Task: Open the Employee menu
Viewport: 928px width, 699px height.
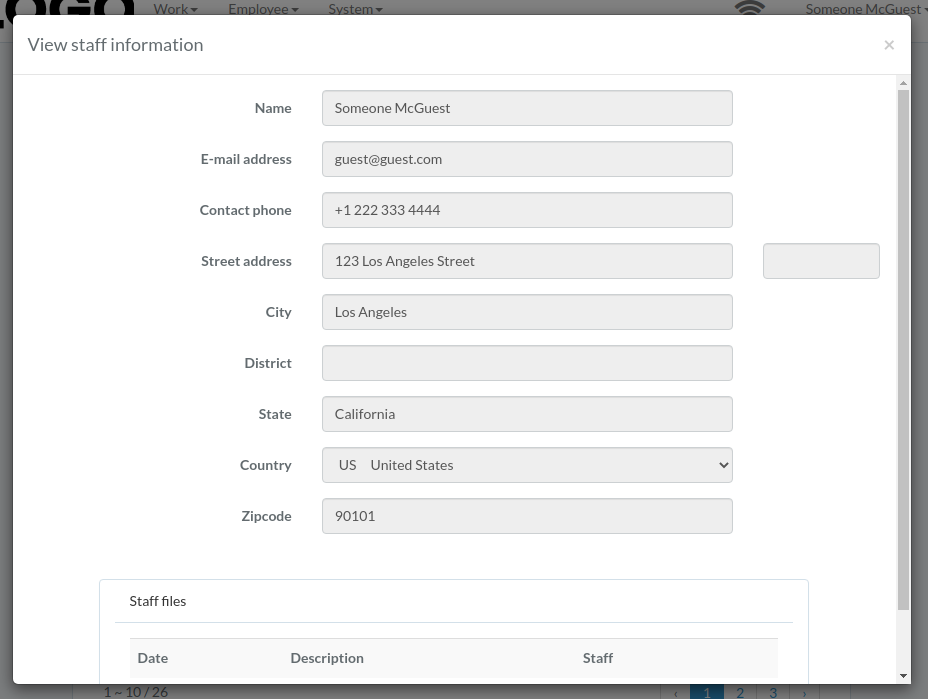Action: pyautogui.click(x=263, y=9)
